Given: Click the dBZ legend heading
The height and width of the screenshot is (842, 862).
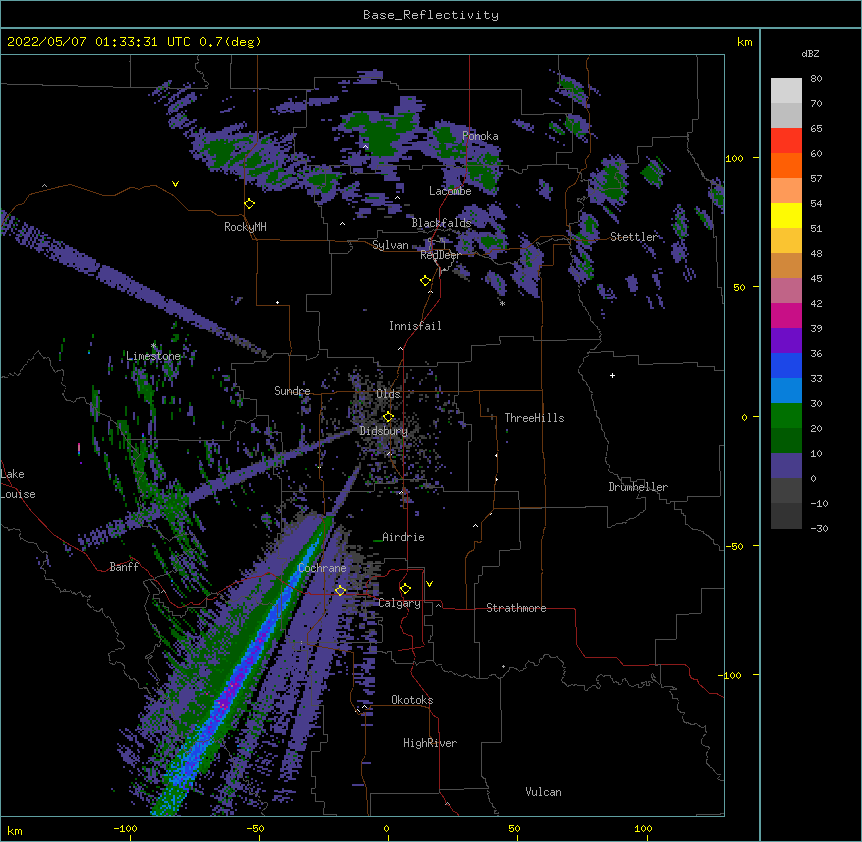Looking at the screenshot, I should pos(810,53).
